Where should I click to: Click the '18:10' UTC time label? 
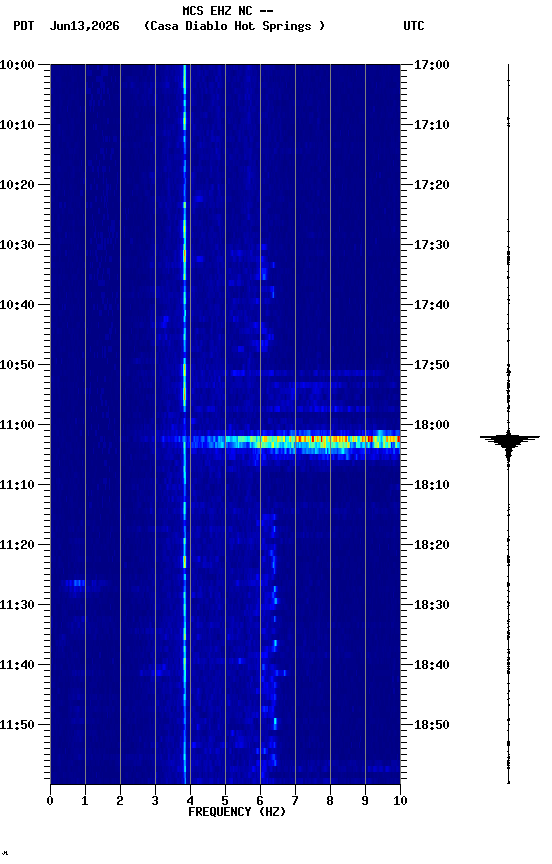coord(432,485)
